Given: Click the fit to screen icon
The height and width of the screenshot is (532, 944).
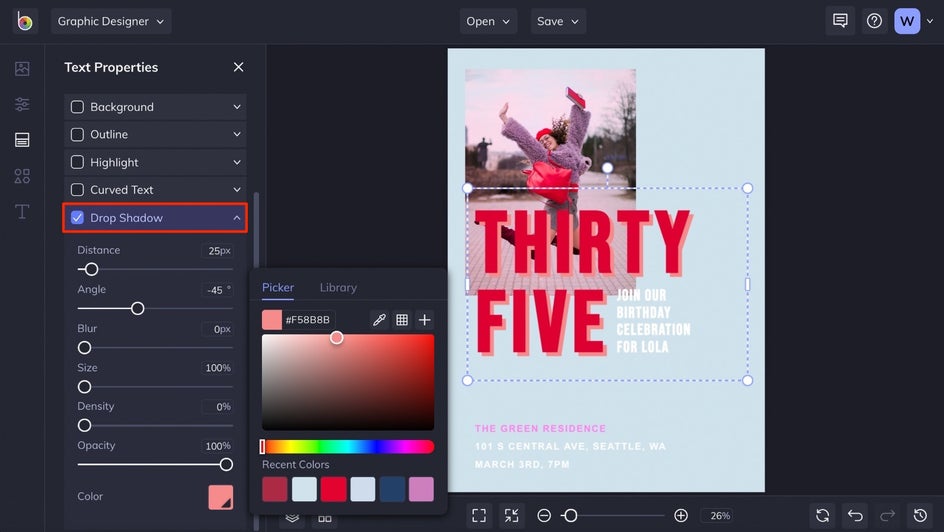Looking at the screenshot, I should click(479, 515).
